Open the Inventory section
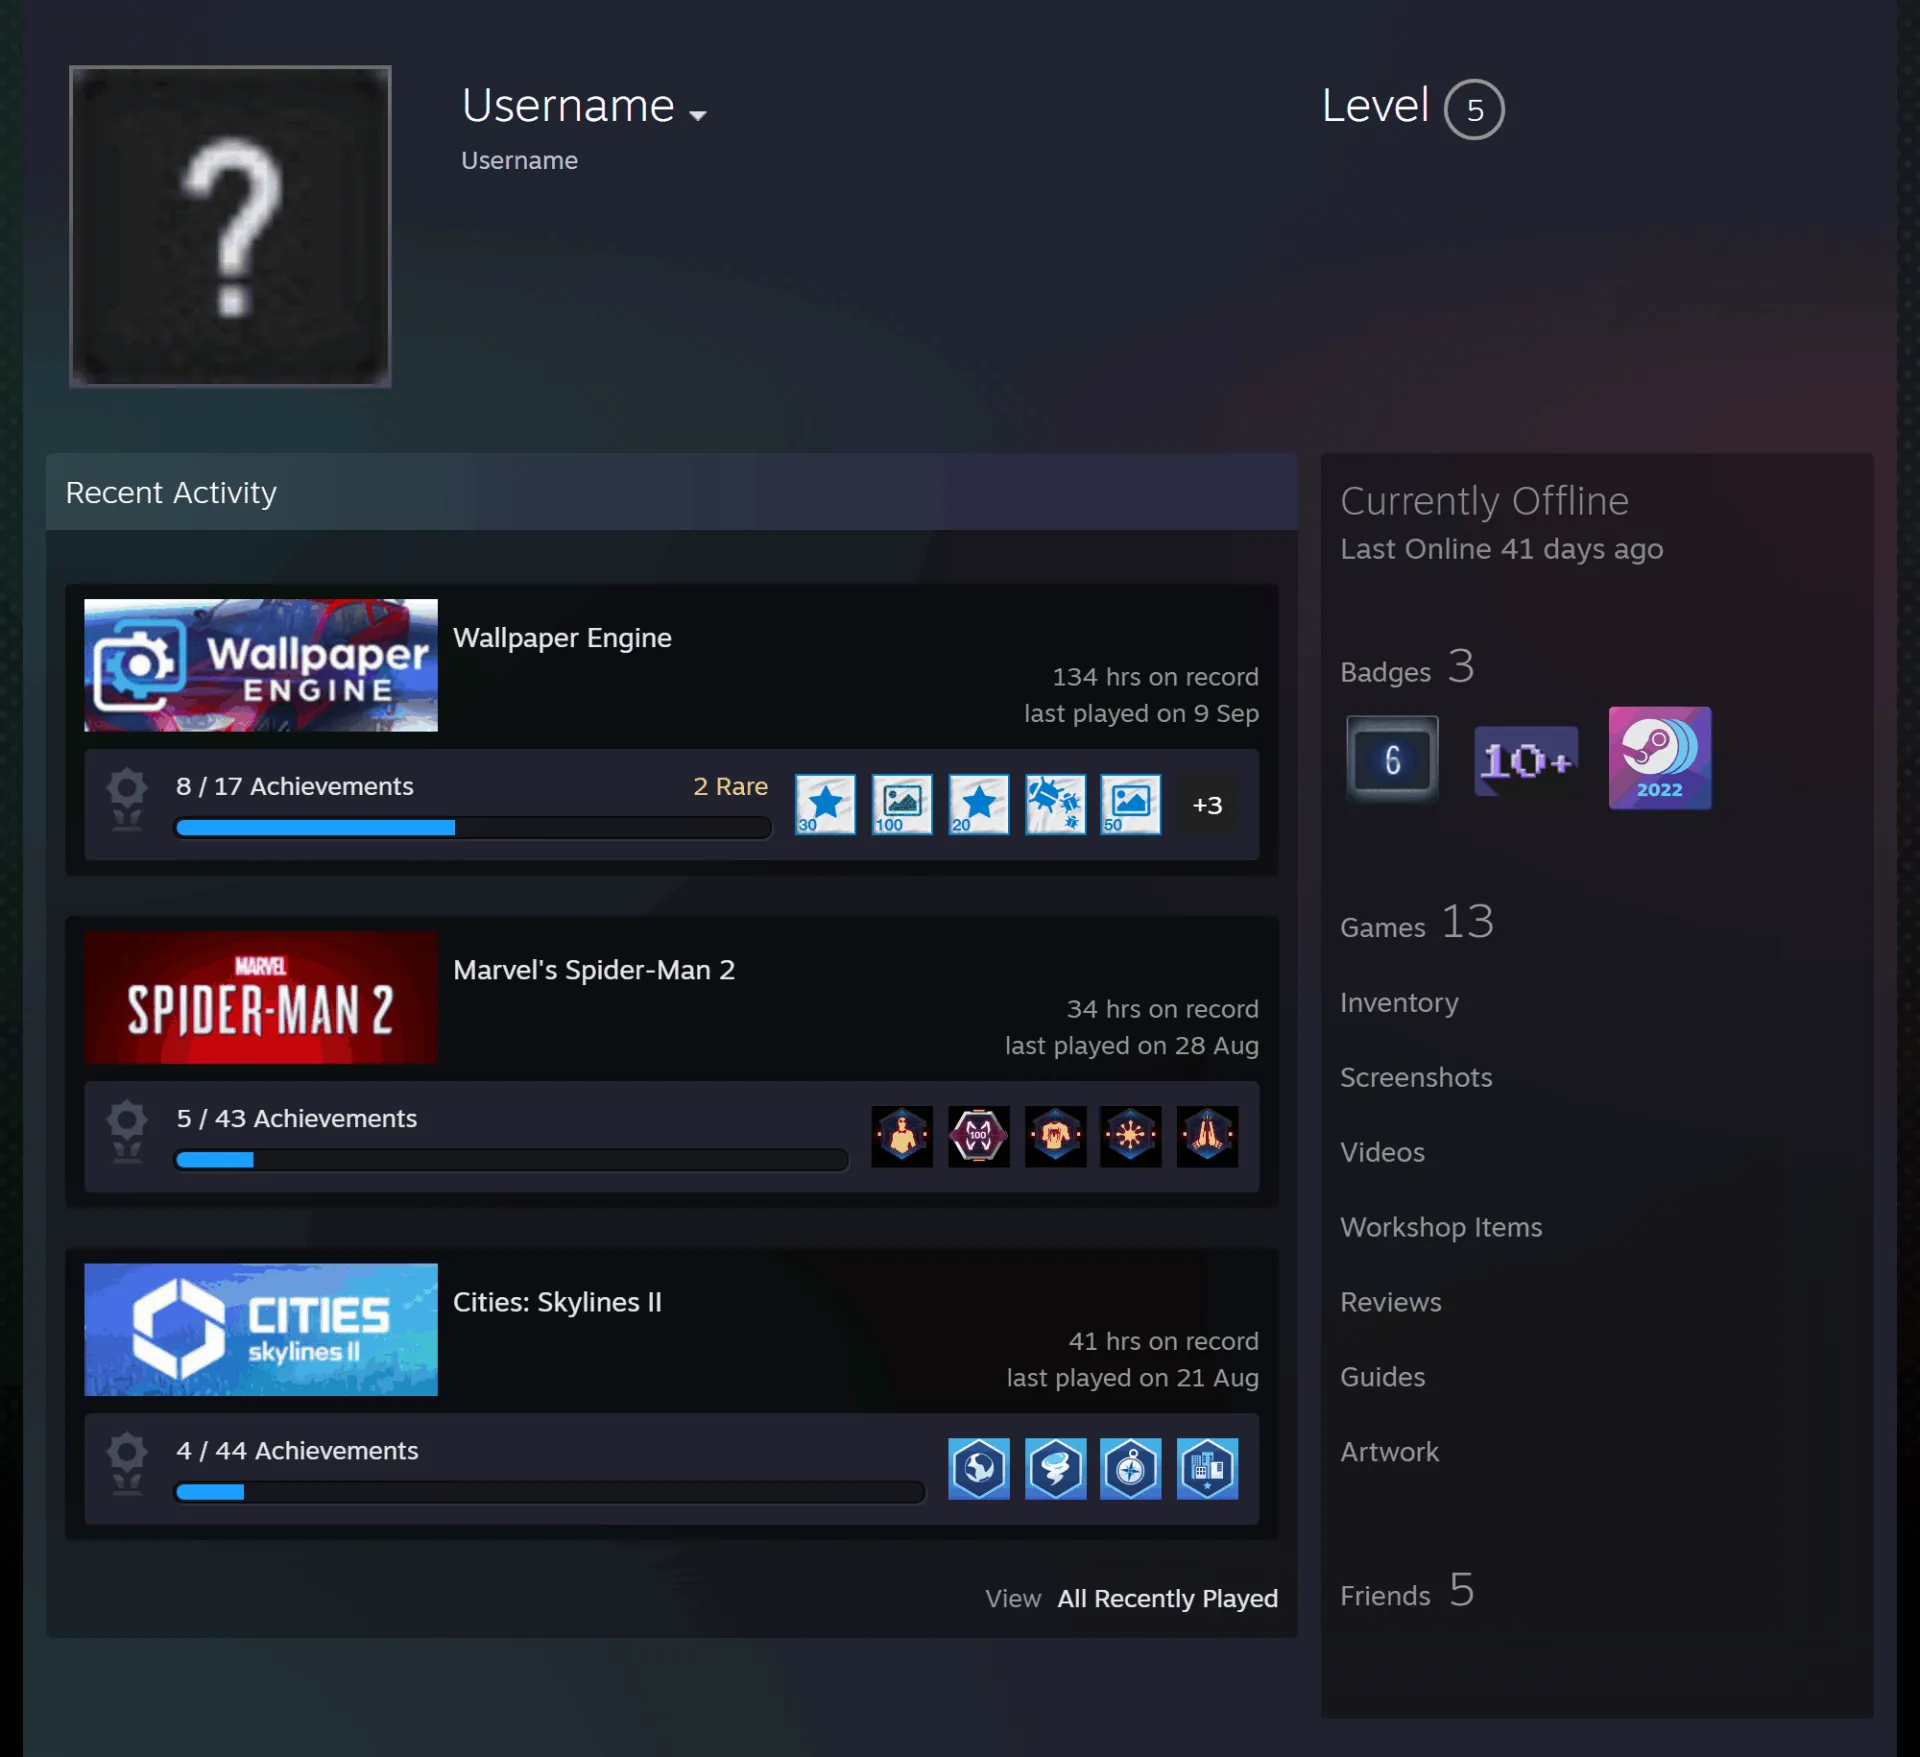1920x1757 pixels. pyautogui.click(x=1399, y=1002)
